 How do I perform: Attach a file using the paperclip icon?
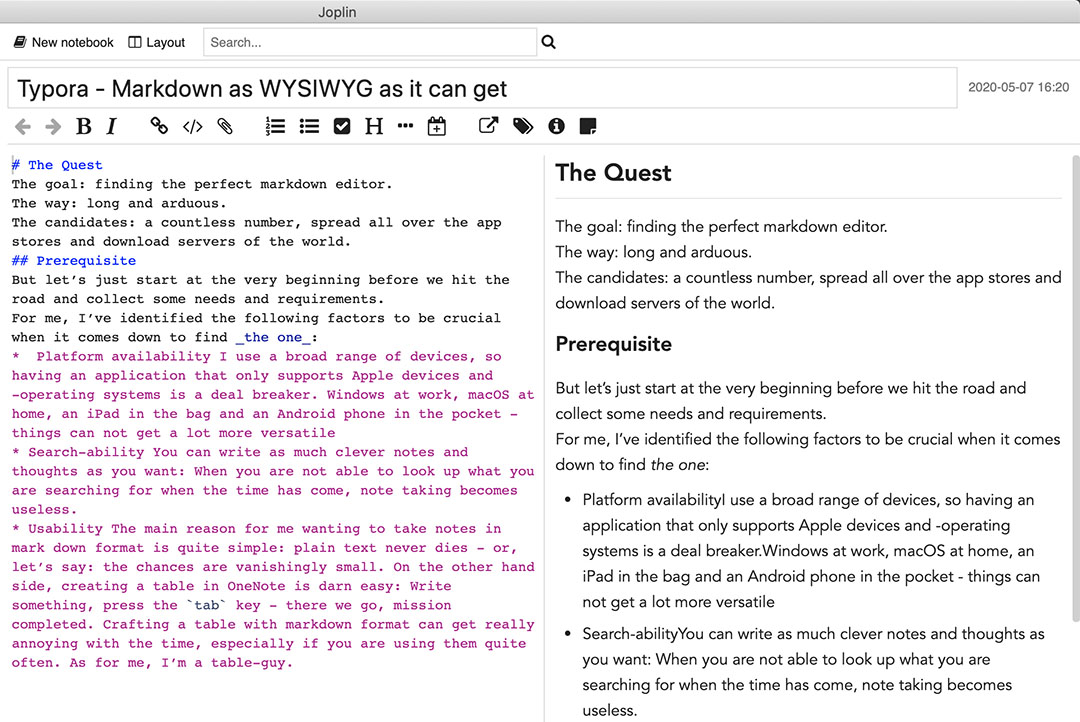pos(225,127)
